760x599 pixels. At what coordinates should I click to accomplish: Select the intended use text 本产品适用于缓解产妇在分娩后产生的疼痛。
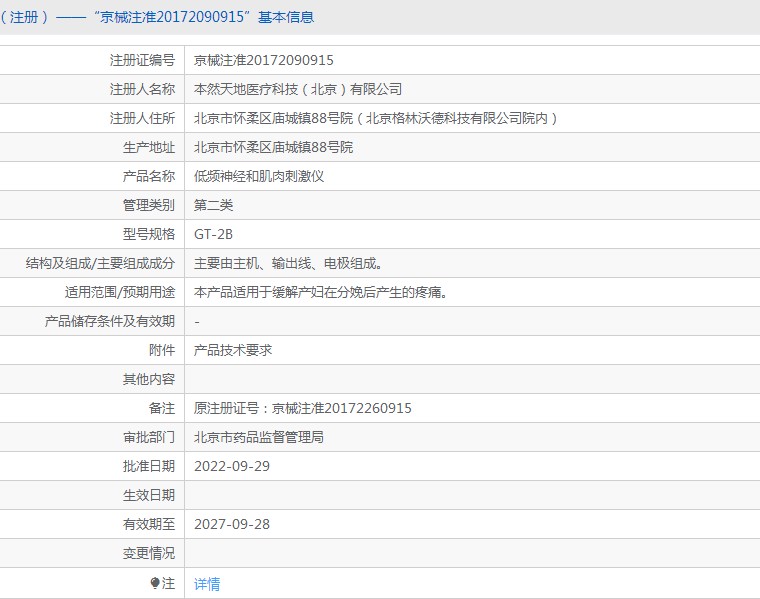coord(321,292)
